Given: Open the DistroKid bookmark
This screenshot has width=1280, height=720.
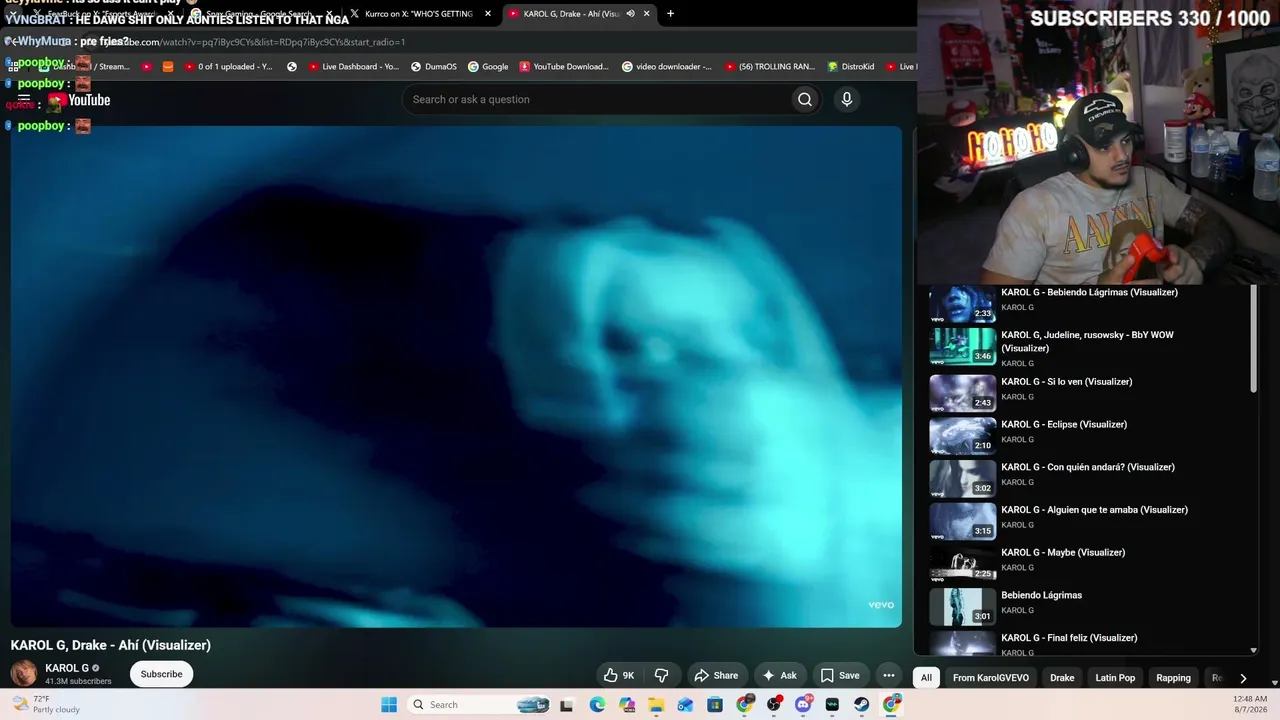Looking at the screenshot, I should (851, 67).
